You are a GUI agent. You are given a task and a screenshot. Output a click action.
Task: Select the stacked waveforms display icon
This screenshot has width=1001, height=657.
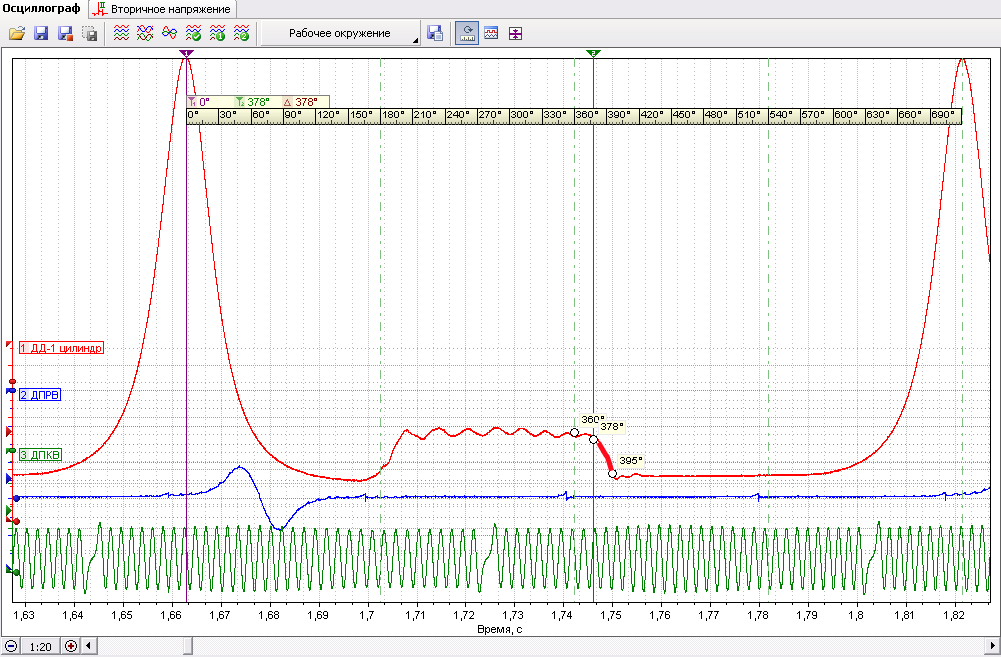121,33
